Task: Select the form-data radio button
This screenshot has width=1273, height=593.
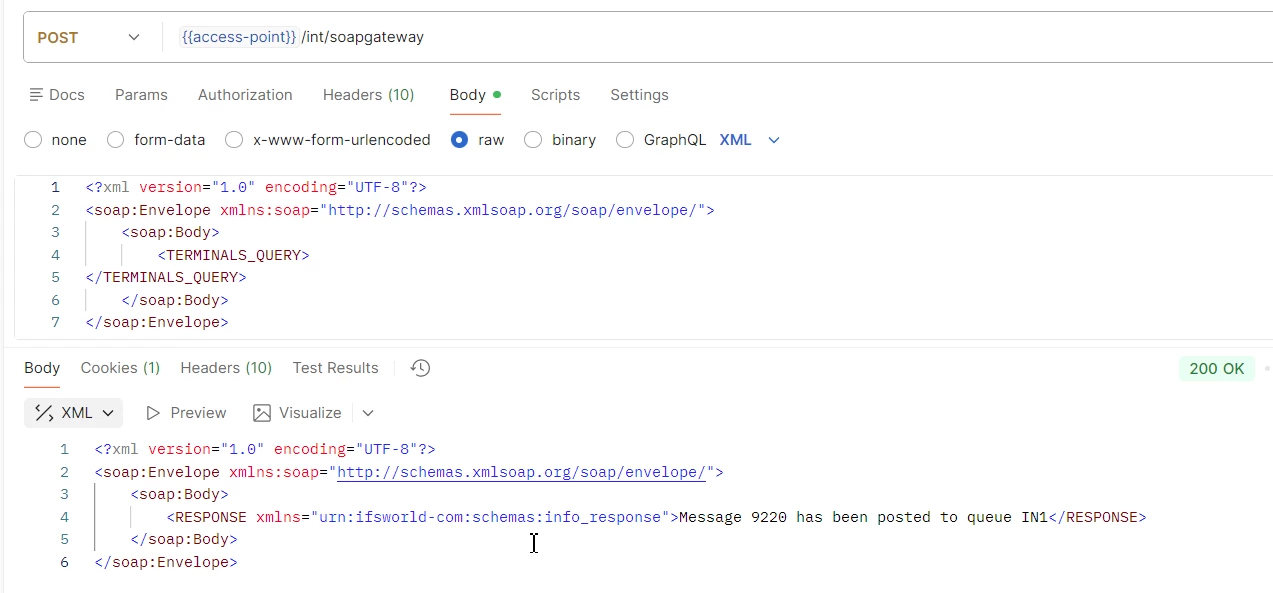Action: click(116, 140)
